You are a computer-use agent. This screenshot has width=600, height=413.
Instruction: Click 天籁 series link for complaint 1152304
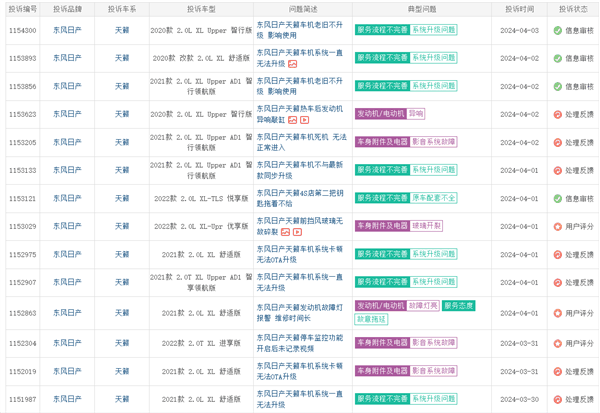click(x=121, y=343)
